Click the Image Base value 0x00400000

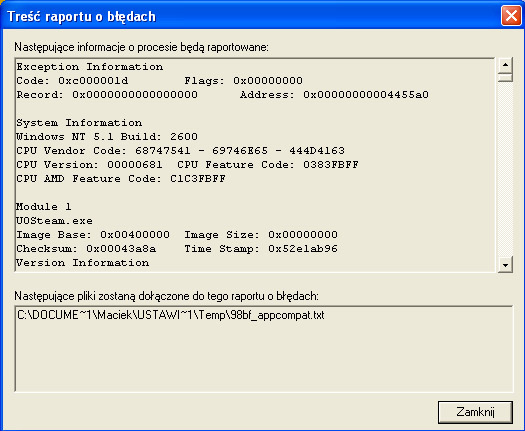(135, 234)
